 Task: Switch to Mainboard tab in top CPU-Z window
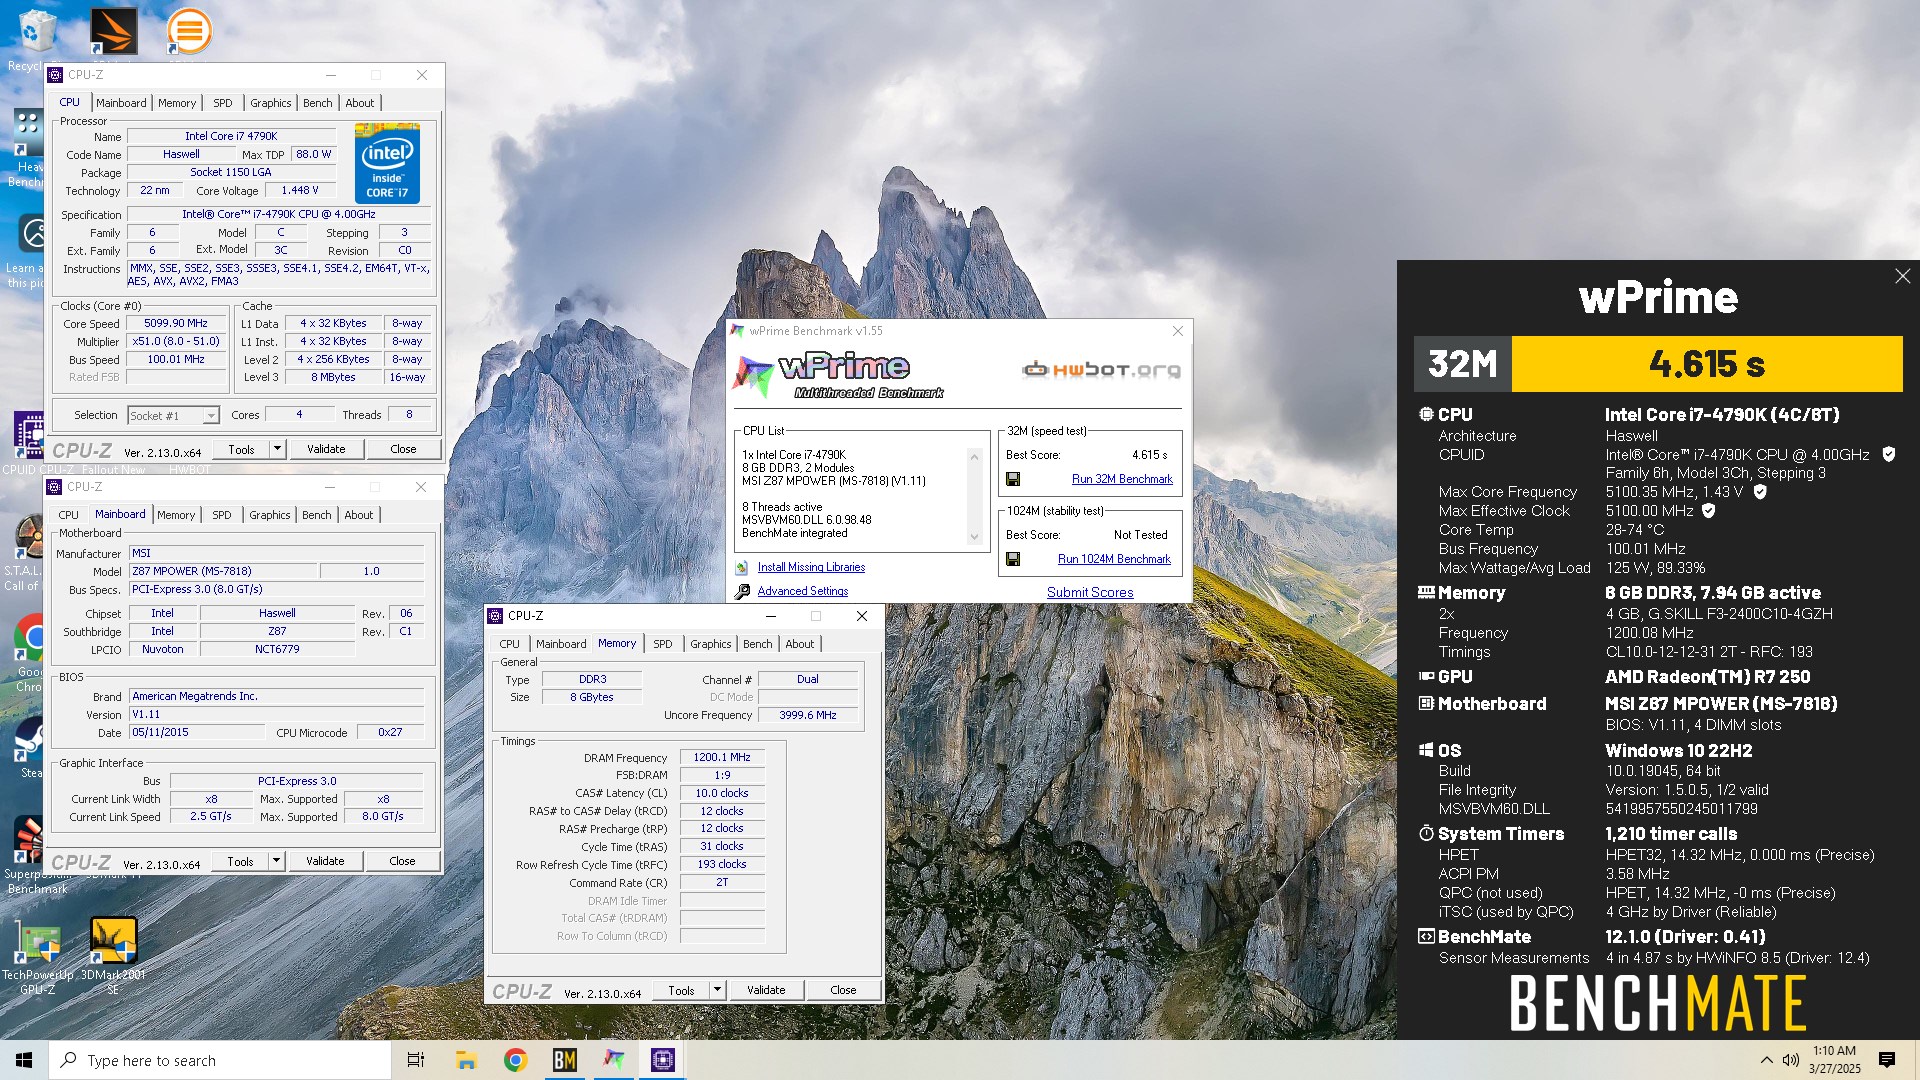pyautogui.click(x=121, y=103)
